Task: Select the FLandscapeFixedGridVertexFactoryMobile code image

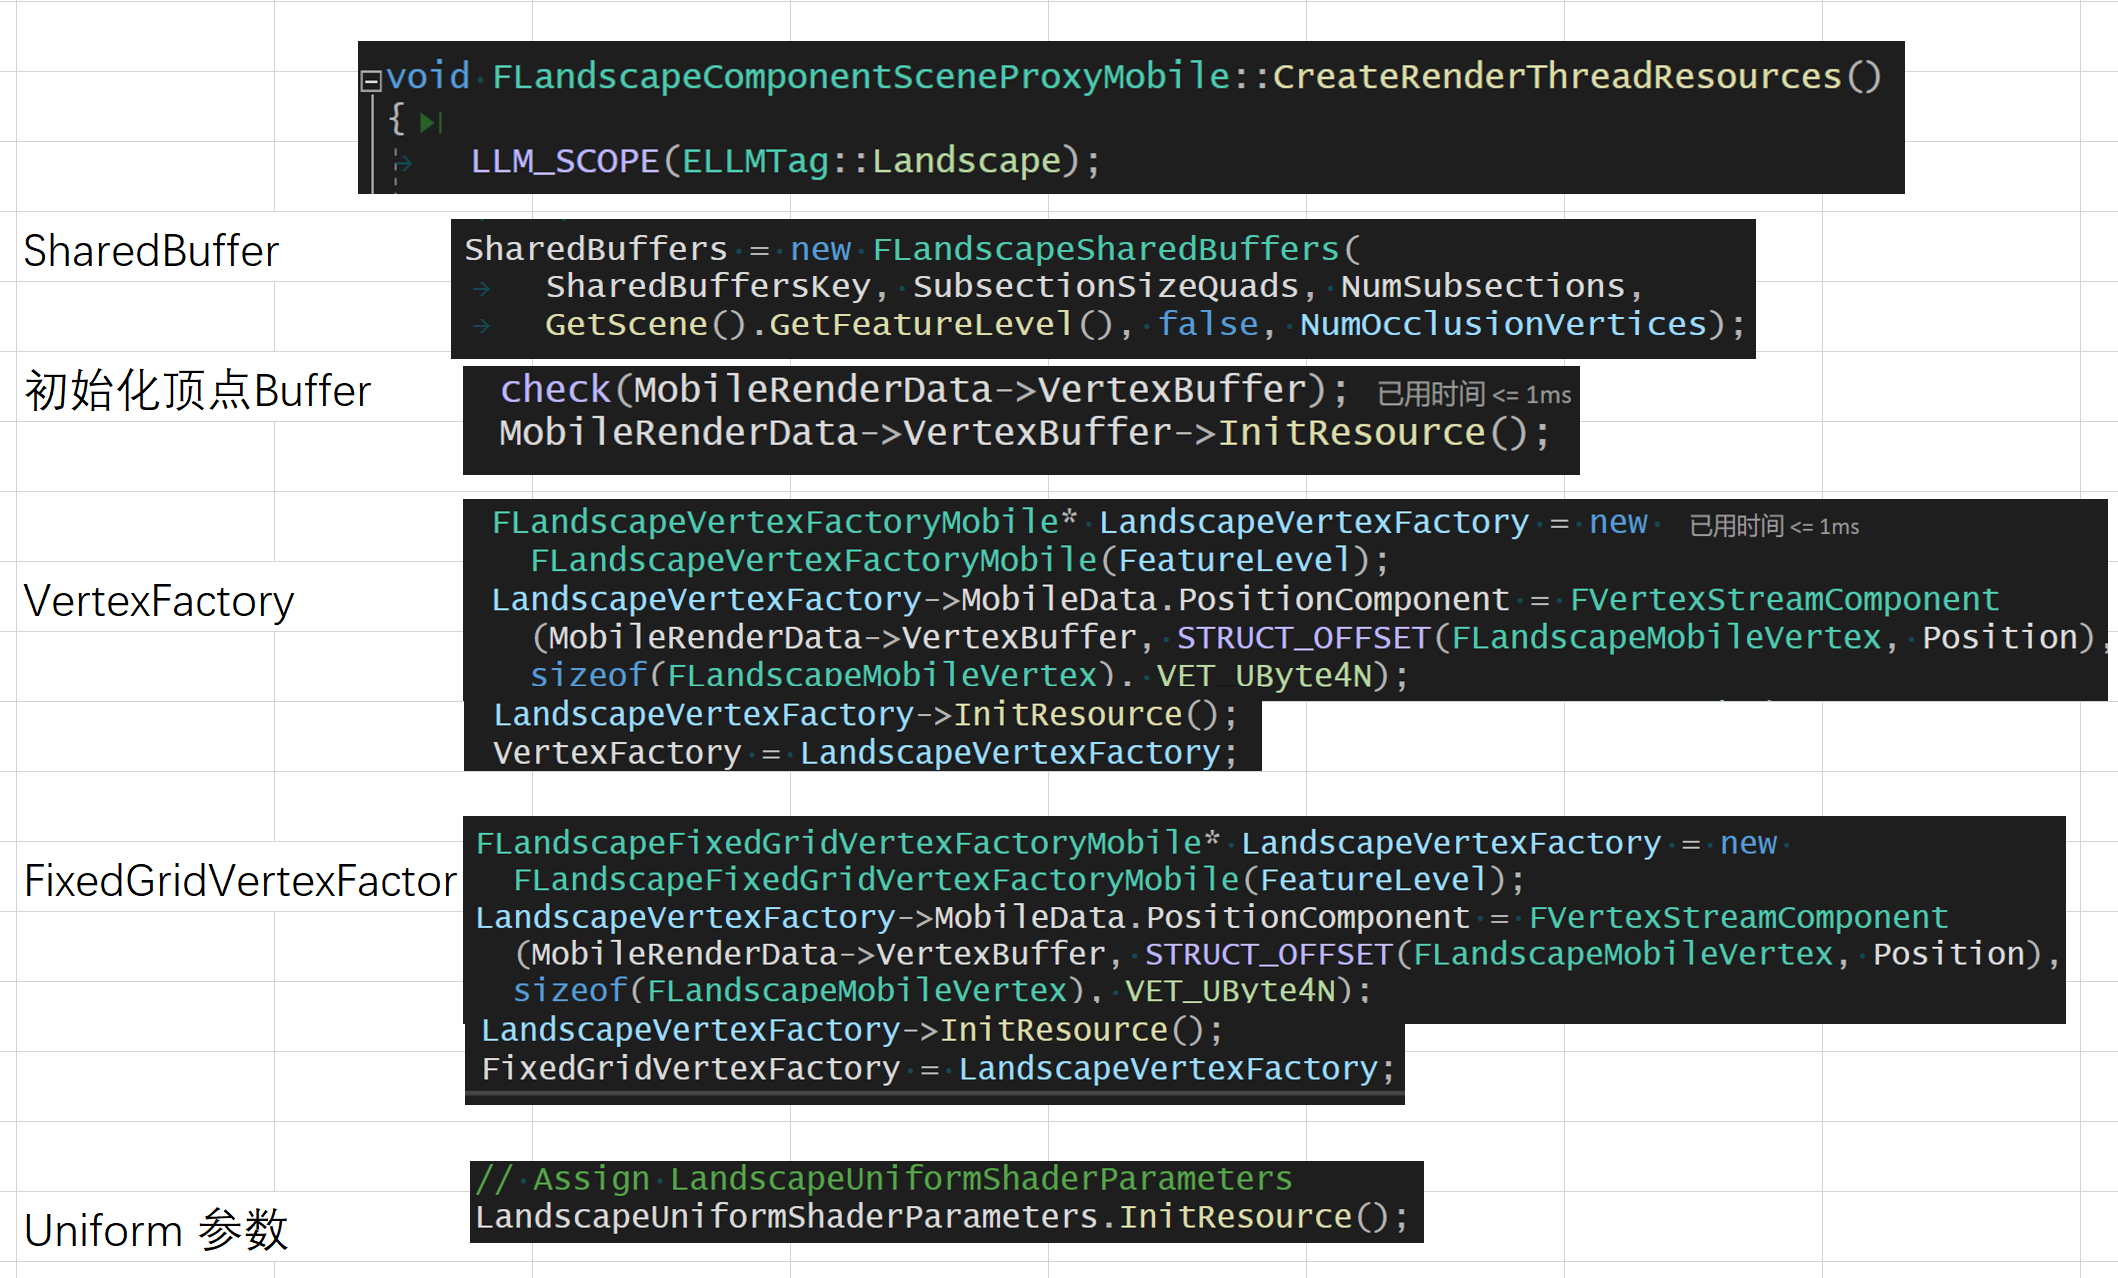Action: [1262, 918]
